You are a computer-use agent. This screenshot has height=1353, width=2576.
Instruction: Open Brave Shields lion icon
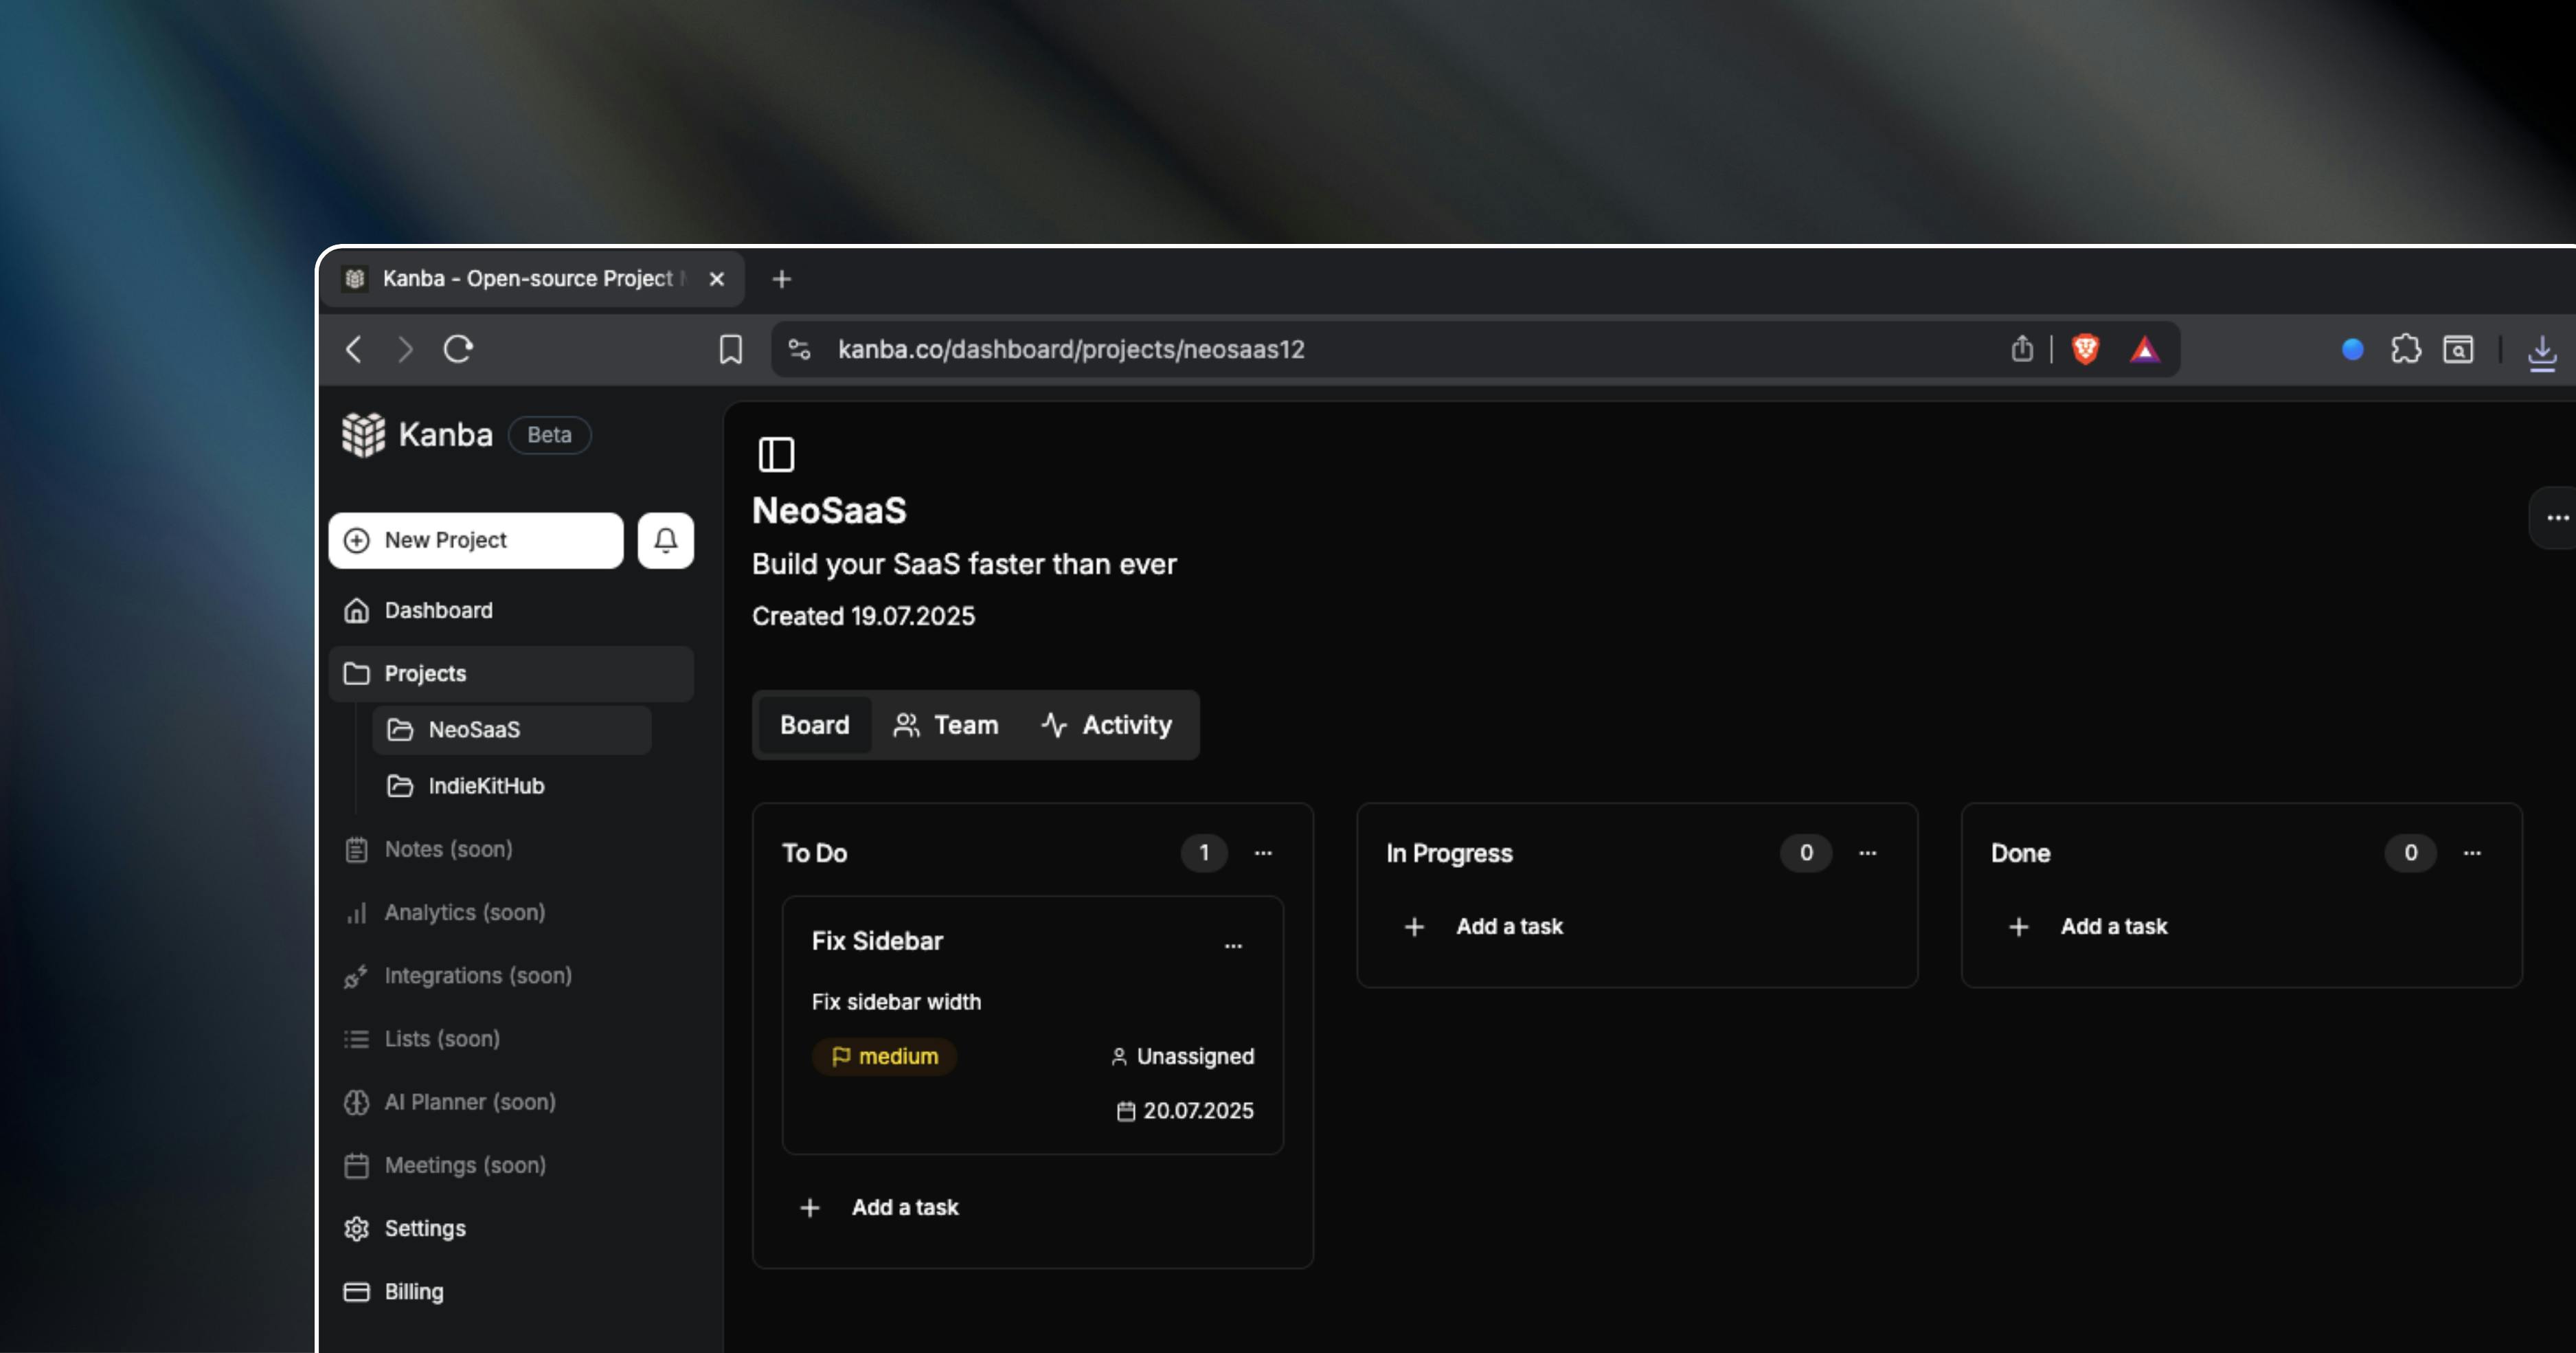coord(2085,349)
